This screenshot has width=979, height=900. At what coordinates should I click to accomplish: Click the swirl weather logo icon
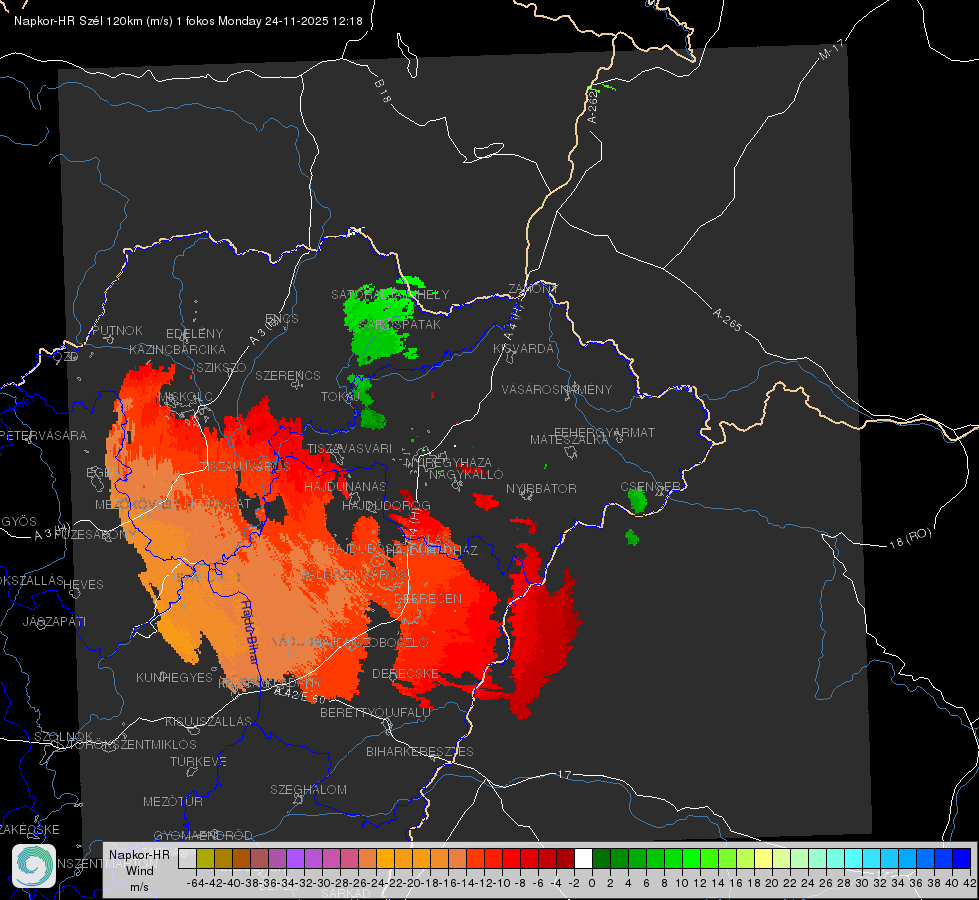click(34, 866)
